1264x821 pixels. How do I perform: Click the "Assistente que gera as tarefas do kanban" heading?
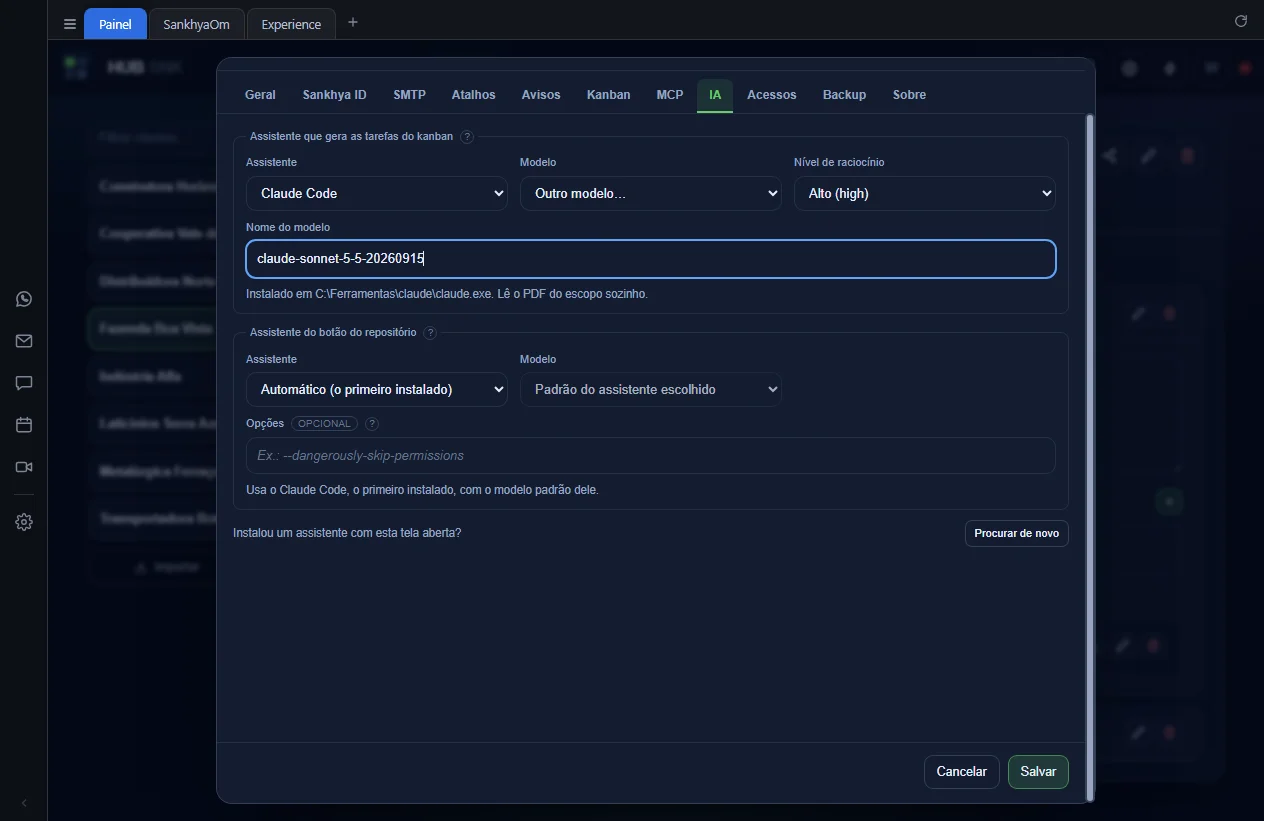pyautogui.click(x=351, y=137)
